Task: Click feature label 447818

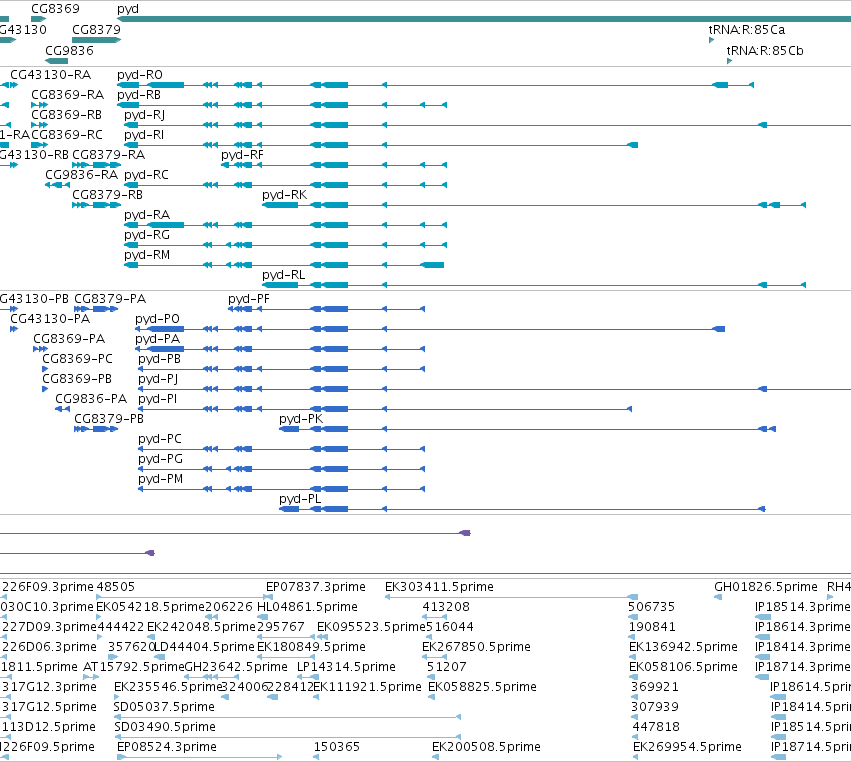Action: pyautogui.click(x=656, y=726)
